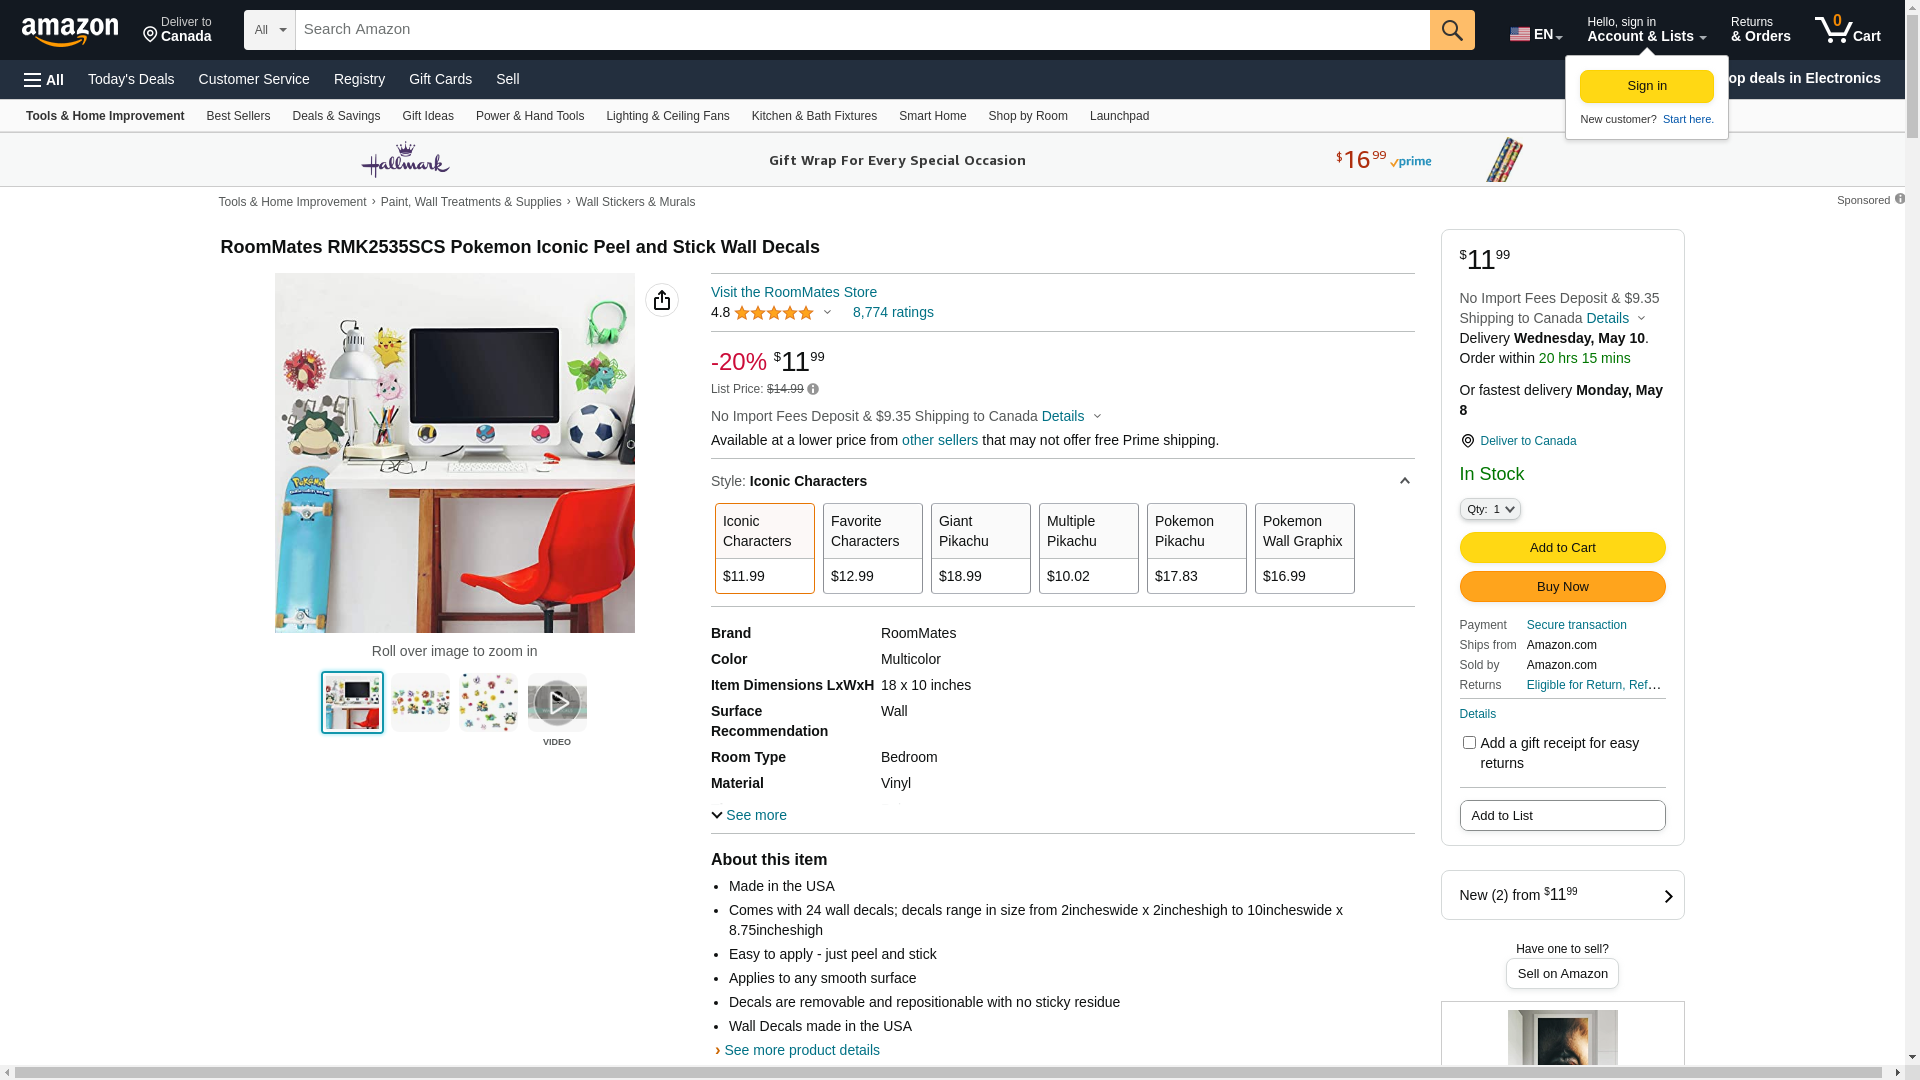The height and width of the screenshot is (1080, 1920).
Task: Select the Favorite Characters style option
Action: click(x=872, y=548)
